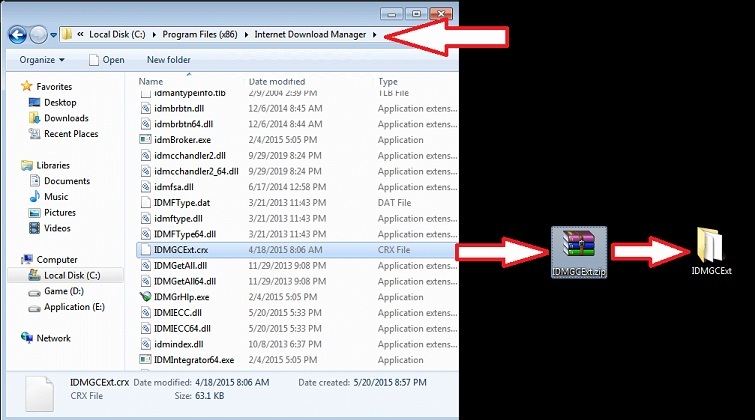Select the IDMGCExt.crx file row
This screenshot has height=420, width=755.
180,250
